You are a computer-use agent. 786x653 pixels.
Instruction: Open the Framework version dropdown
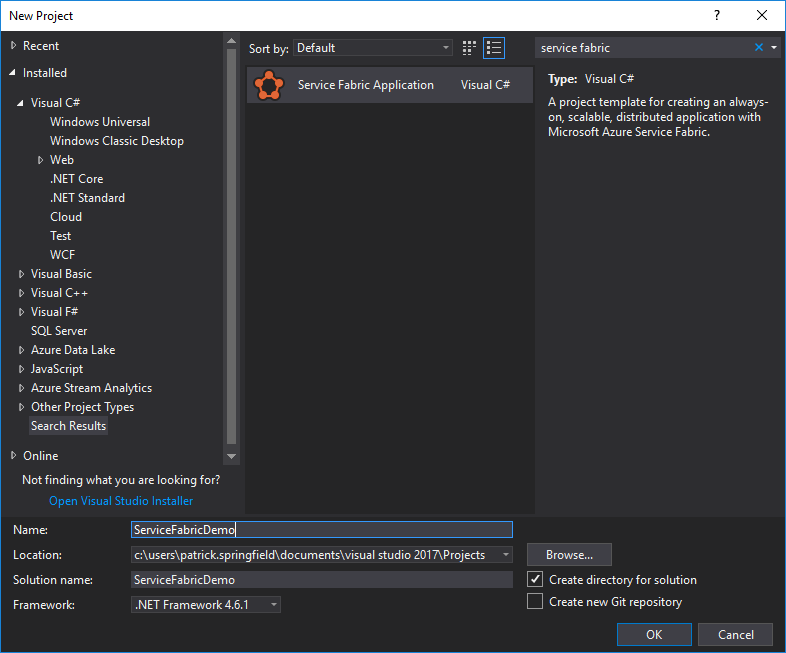click(x=274, y=605)
